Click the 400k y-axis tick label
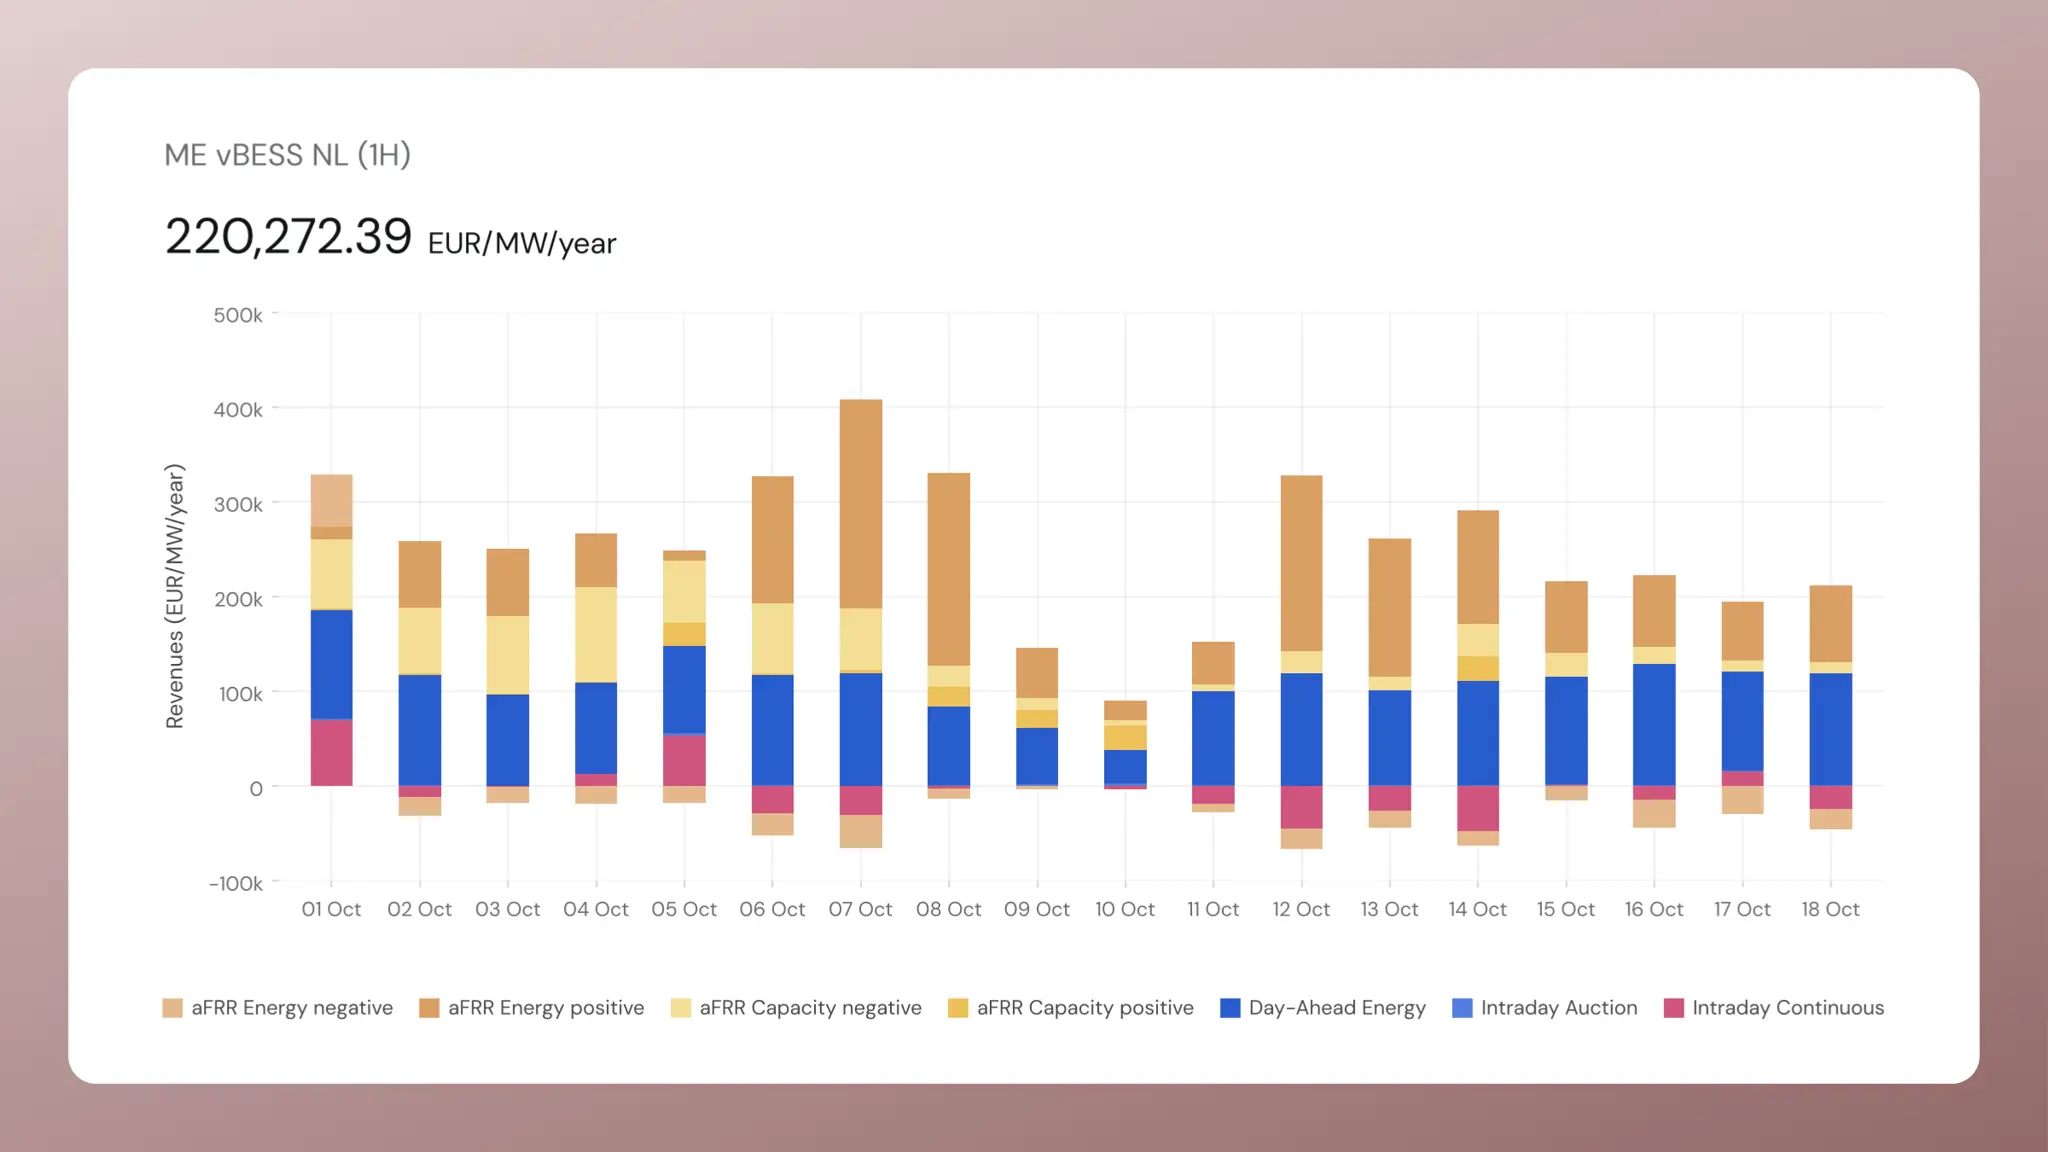The width and height of the screenshot is (2048, 1152). click(x=238, y=410)
